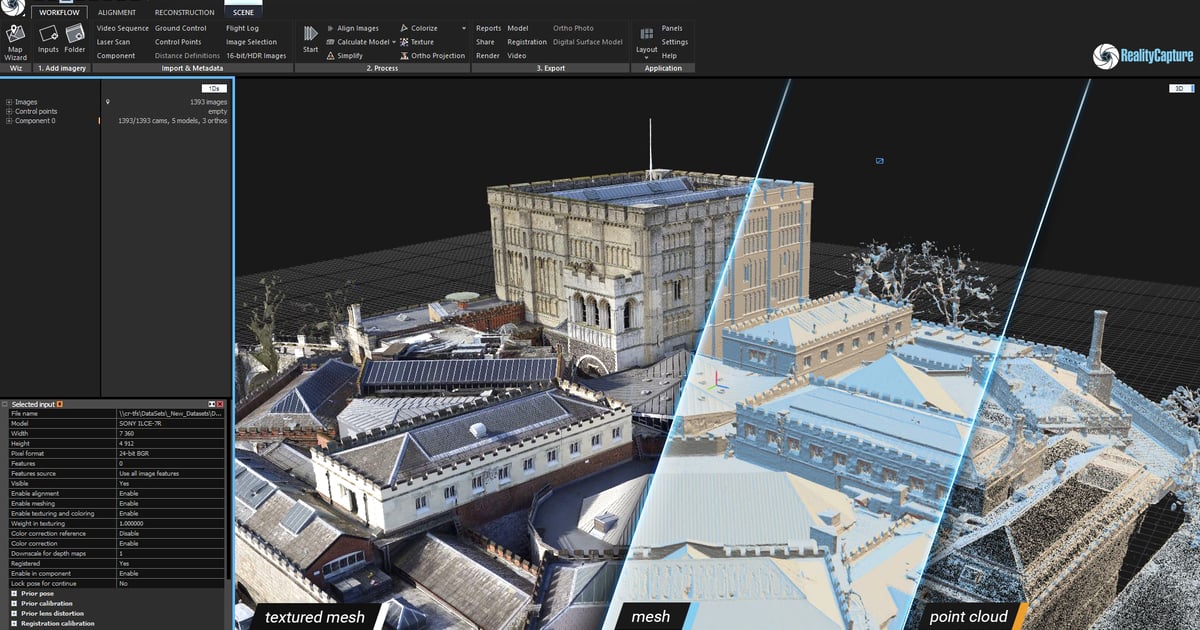Toggle Enable texturing and coloring off
This screenshot has width=1200, height=630.
point(160,514)
